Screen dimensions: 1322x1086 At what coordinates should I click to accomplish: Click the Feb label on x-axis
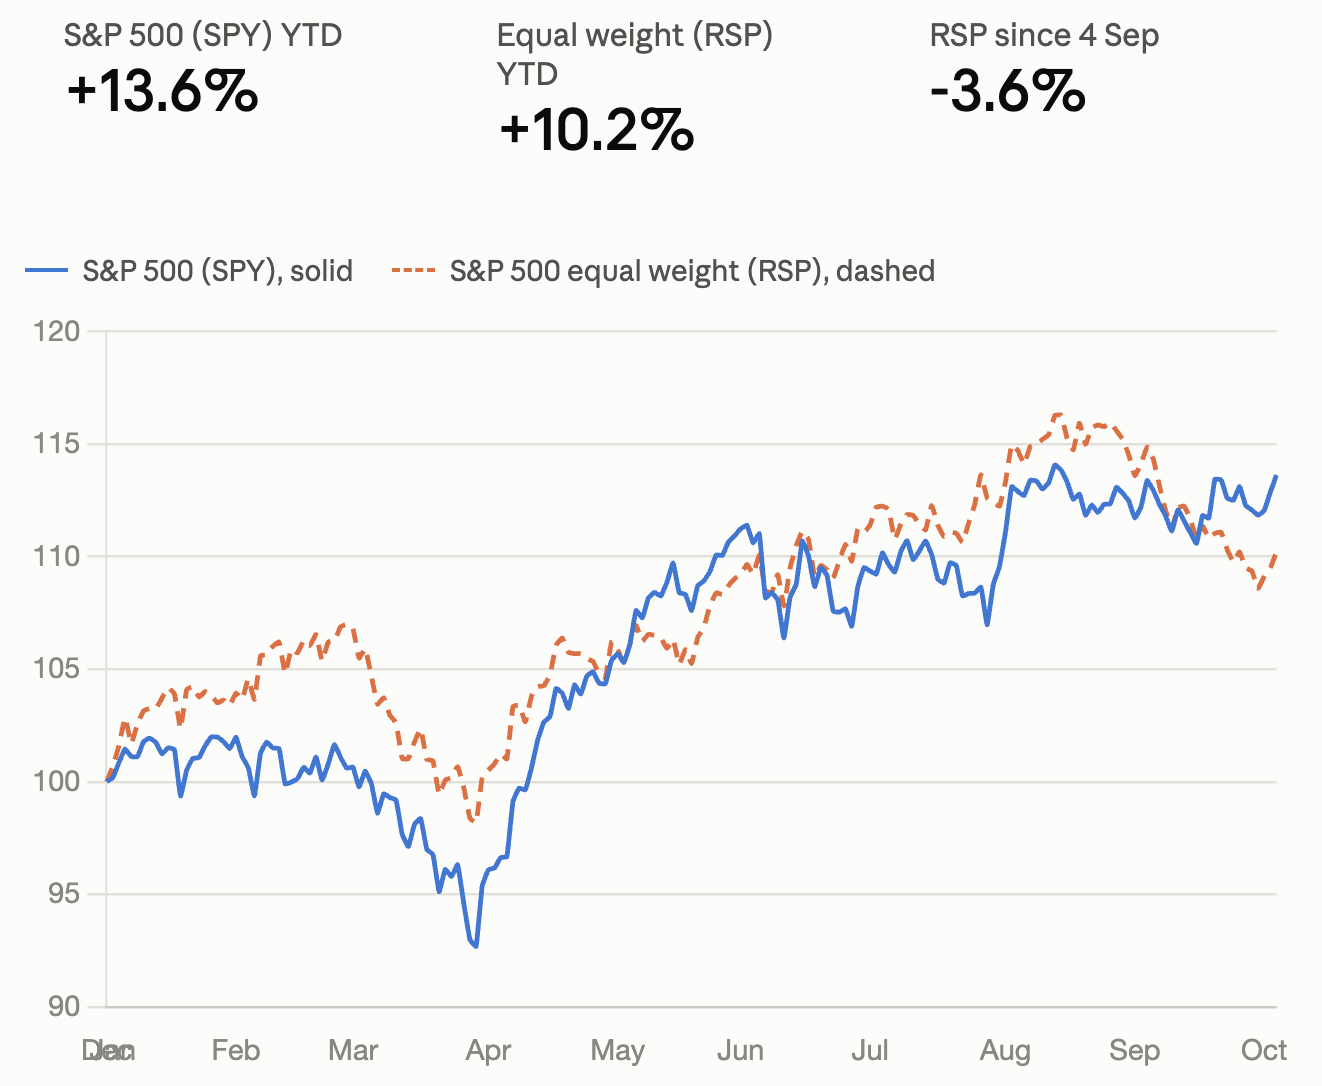pyautogui.click(x=236, y=1050)
